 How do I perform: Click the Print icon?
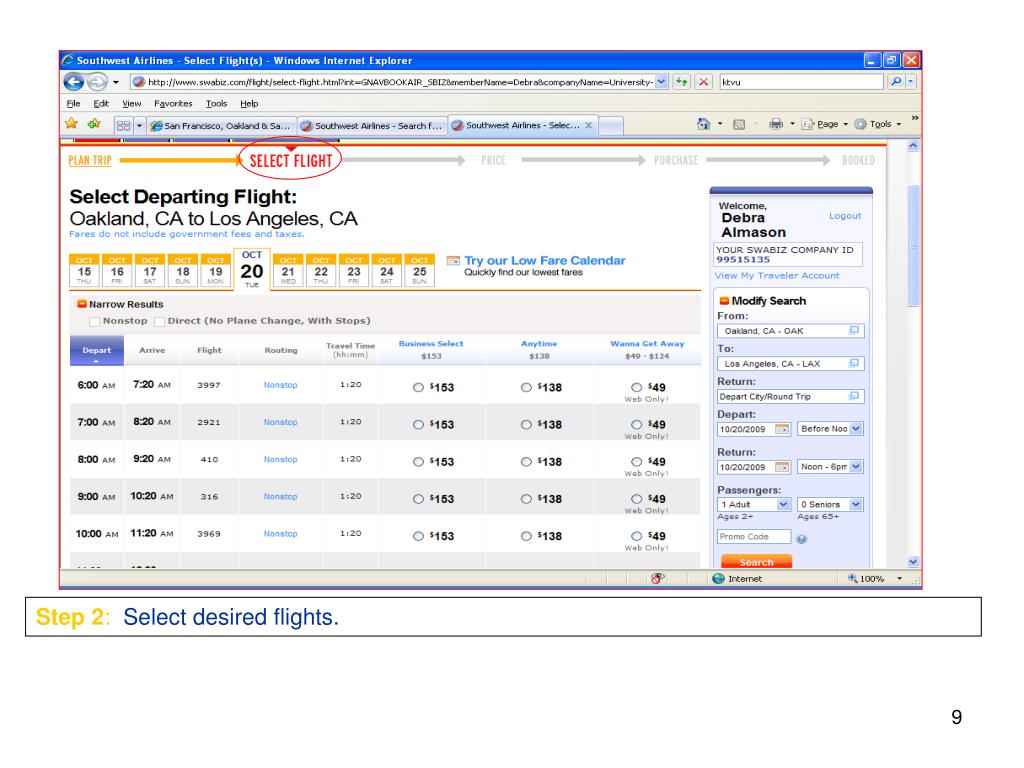coord(776,123)
